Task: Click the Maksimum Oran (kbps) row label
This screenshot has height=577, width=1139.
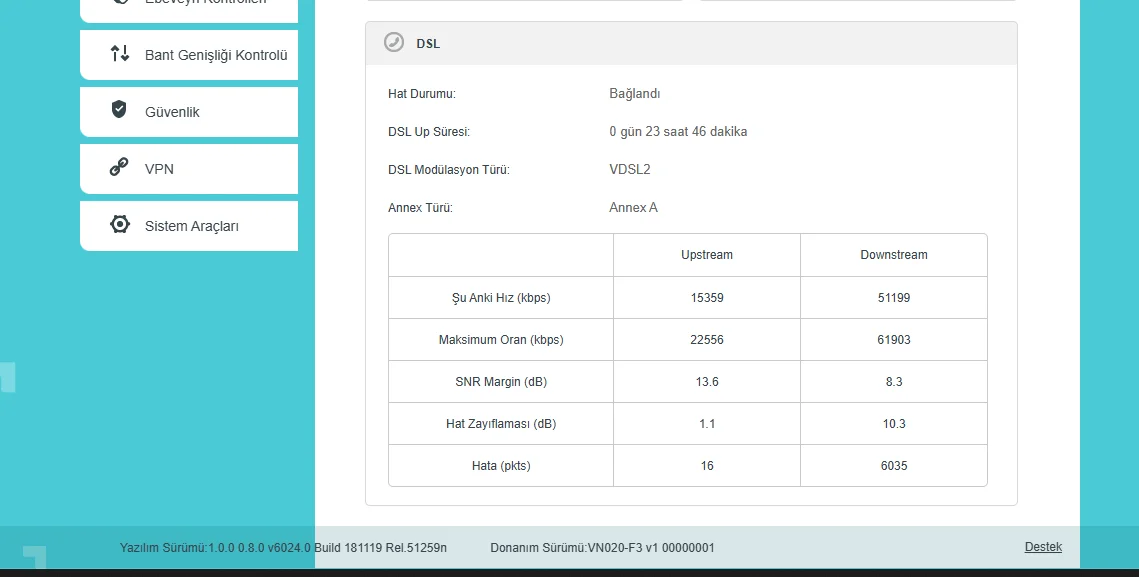Action: click(x=500, y=340)
